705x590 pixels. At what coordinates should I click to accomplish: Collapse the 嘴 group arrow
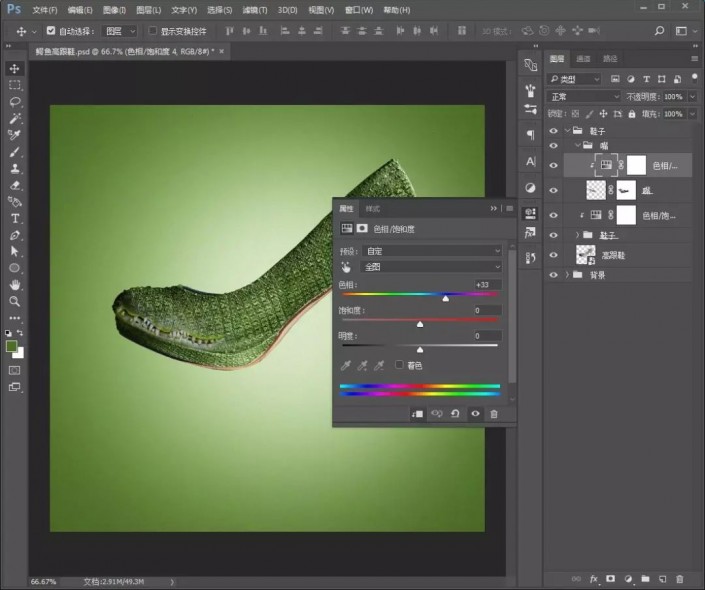pyautogui.click(x=578, y=145)
